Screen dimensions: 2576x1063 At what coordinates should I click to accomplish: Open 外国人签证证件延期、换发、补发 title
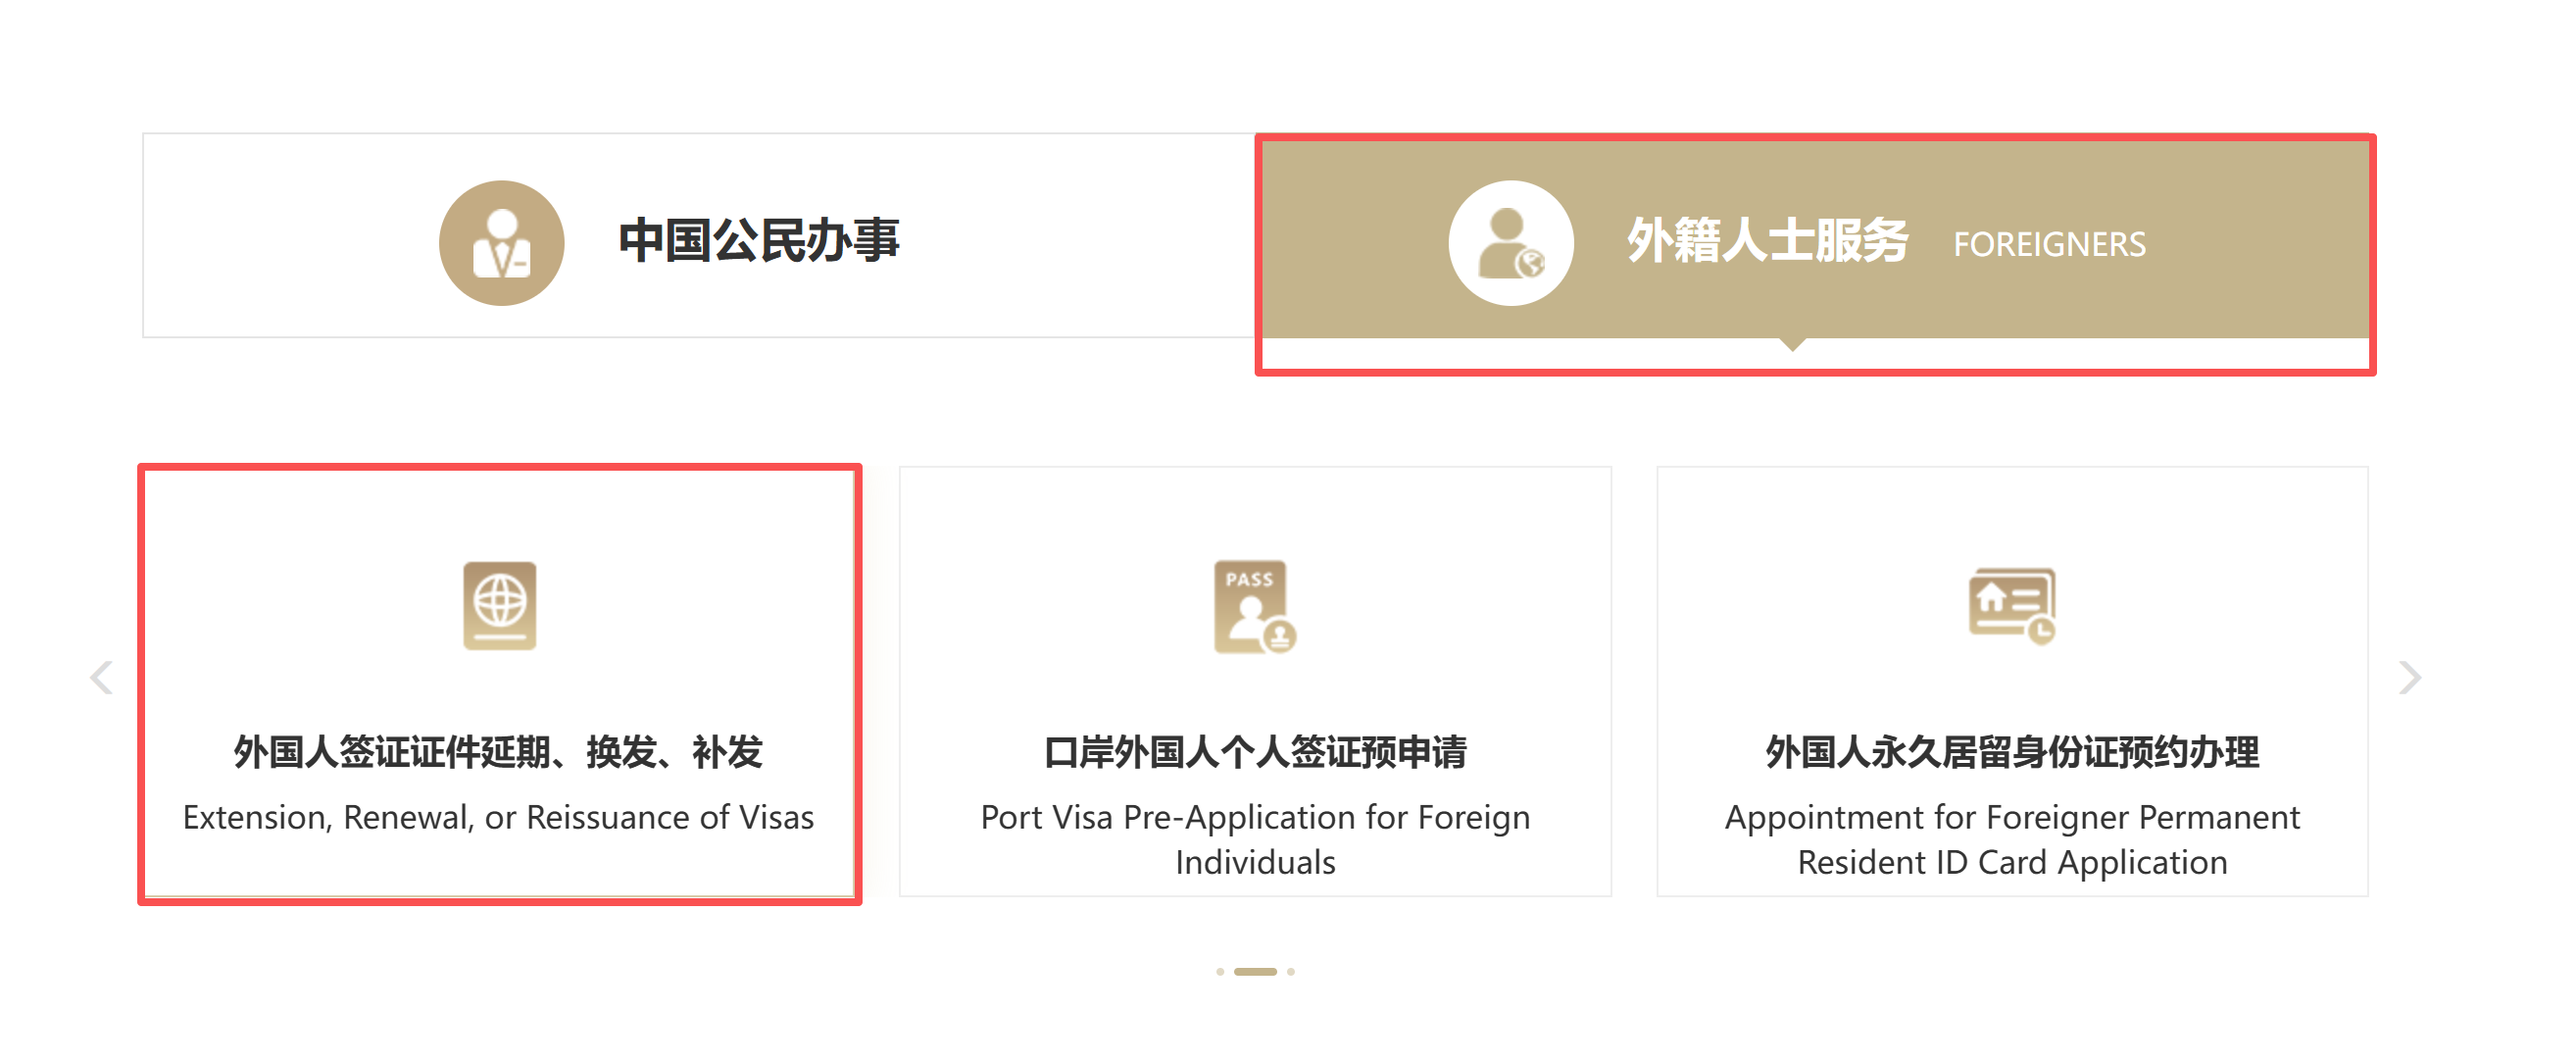tap(498, 752)
